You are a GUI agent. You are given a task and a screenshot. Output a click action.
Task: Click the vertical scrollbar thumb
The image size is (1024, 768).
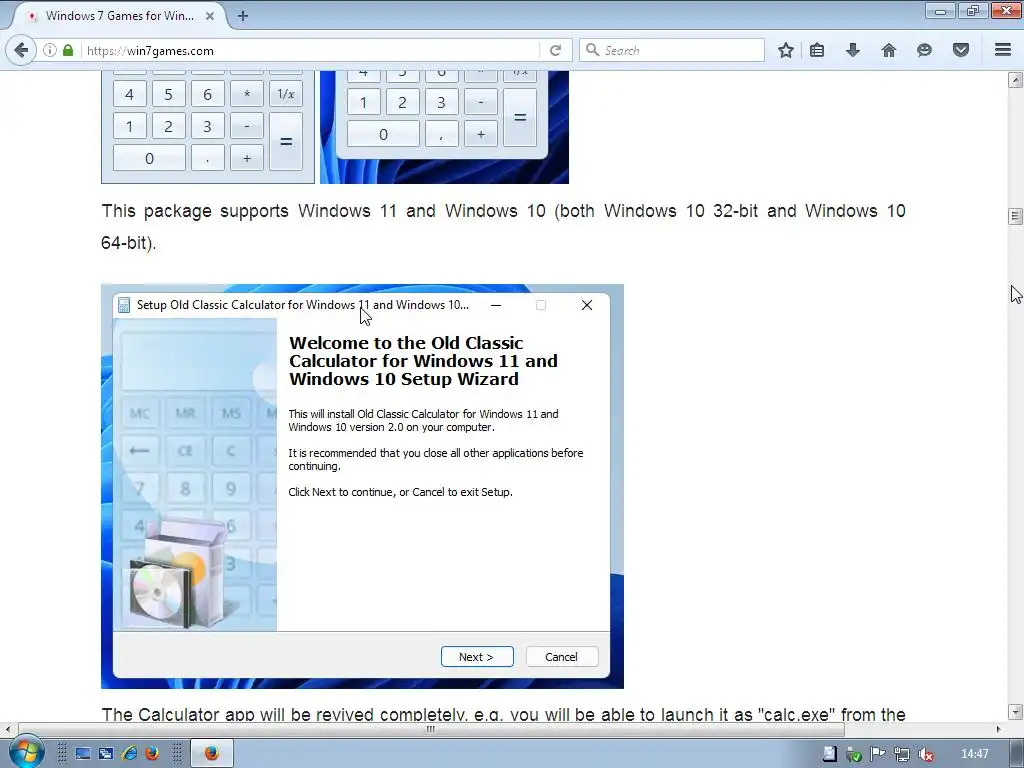tap(1016, 216)
